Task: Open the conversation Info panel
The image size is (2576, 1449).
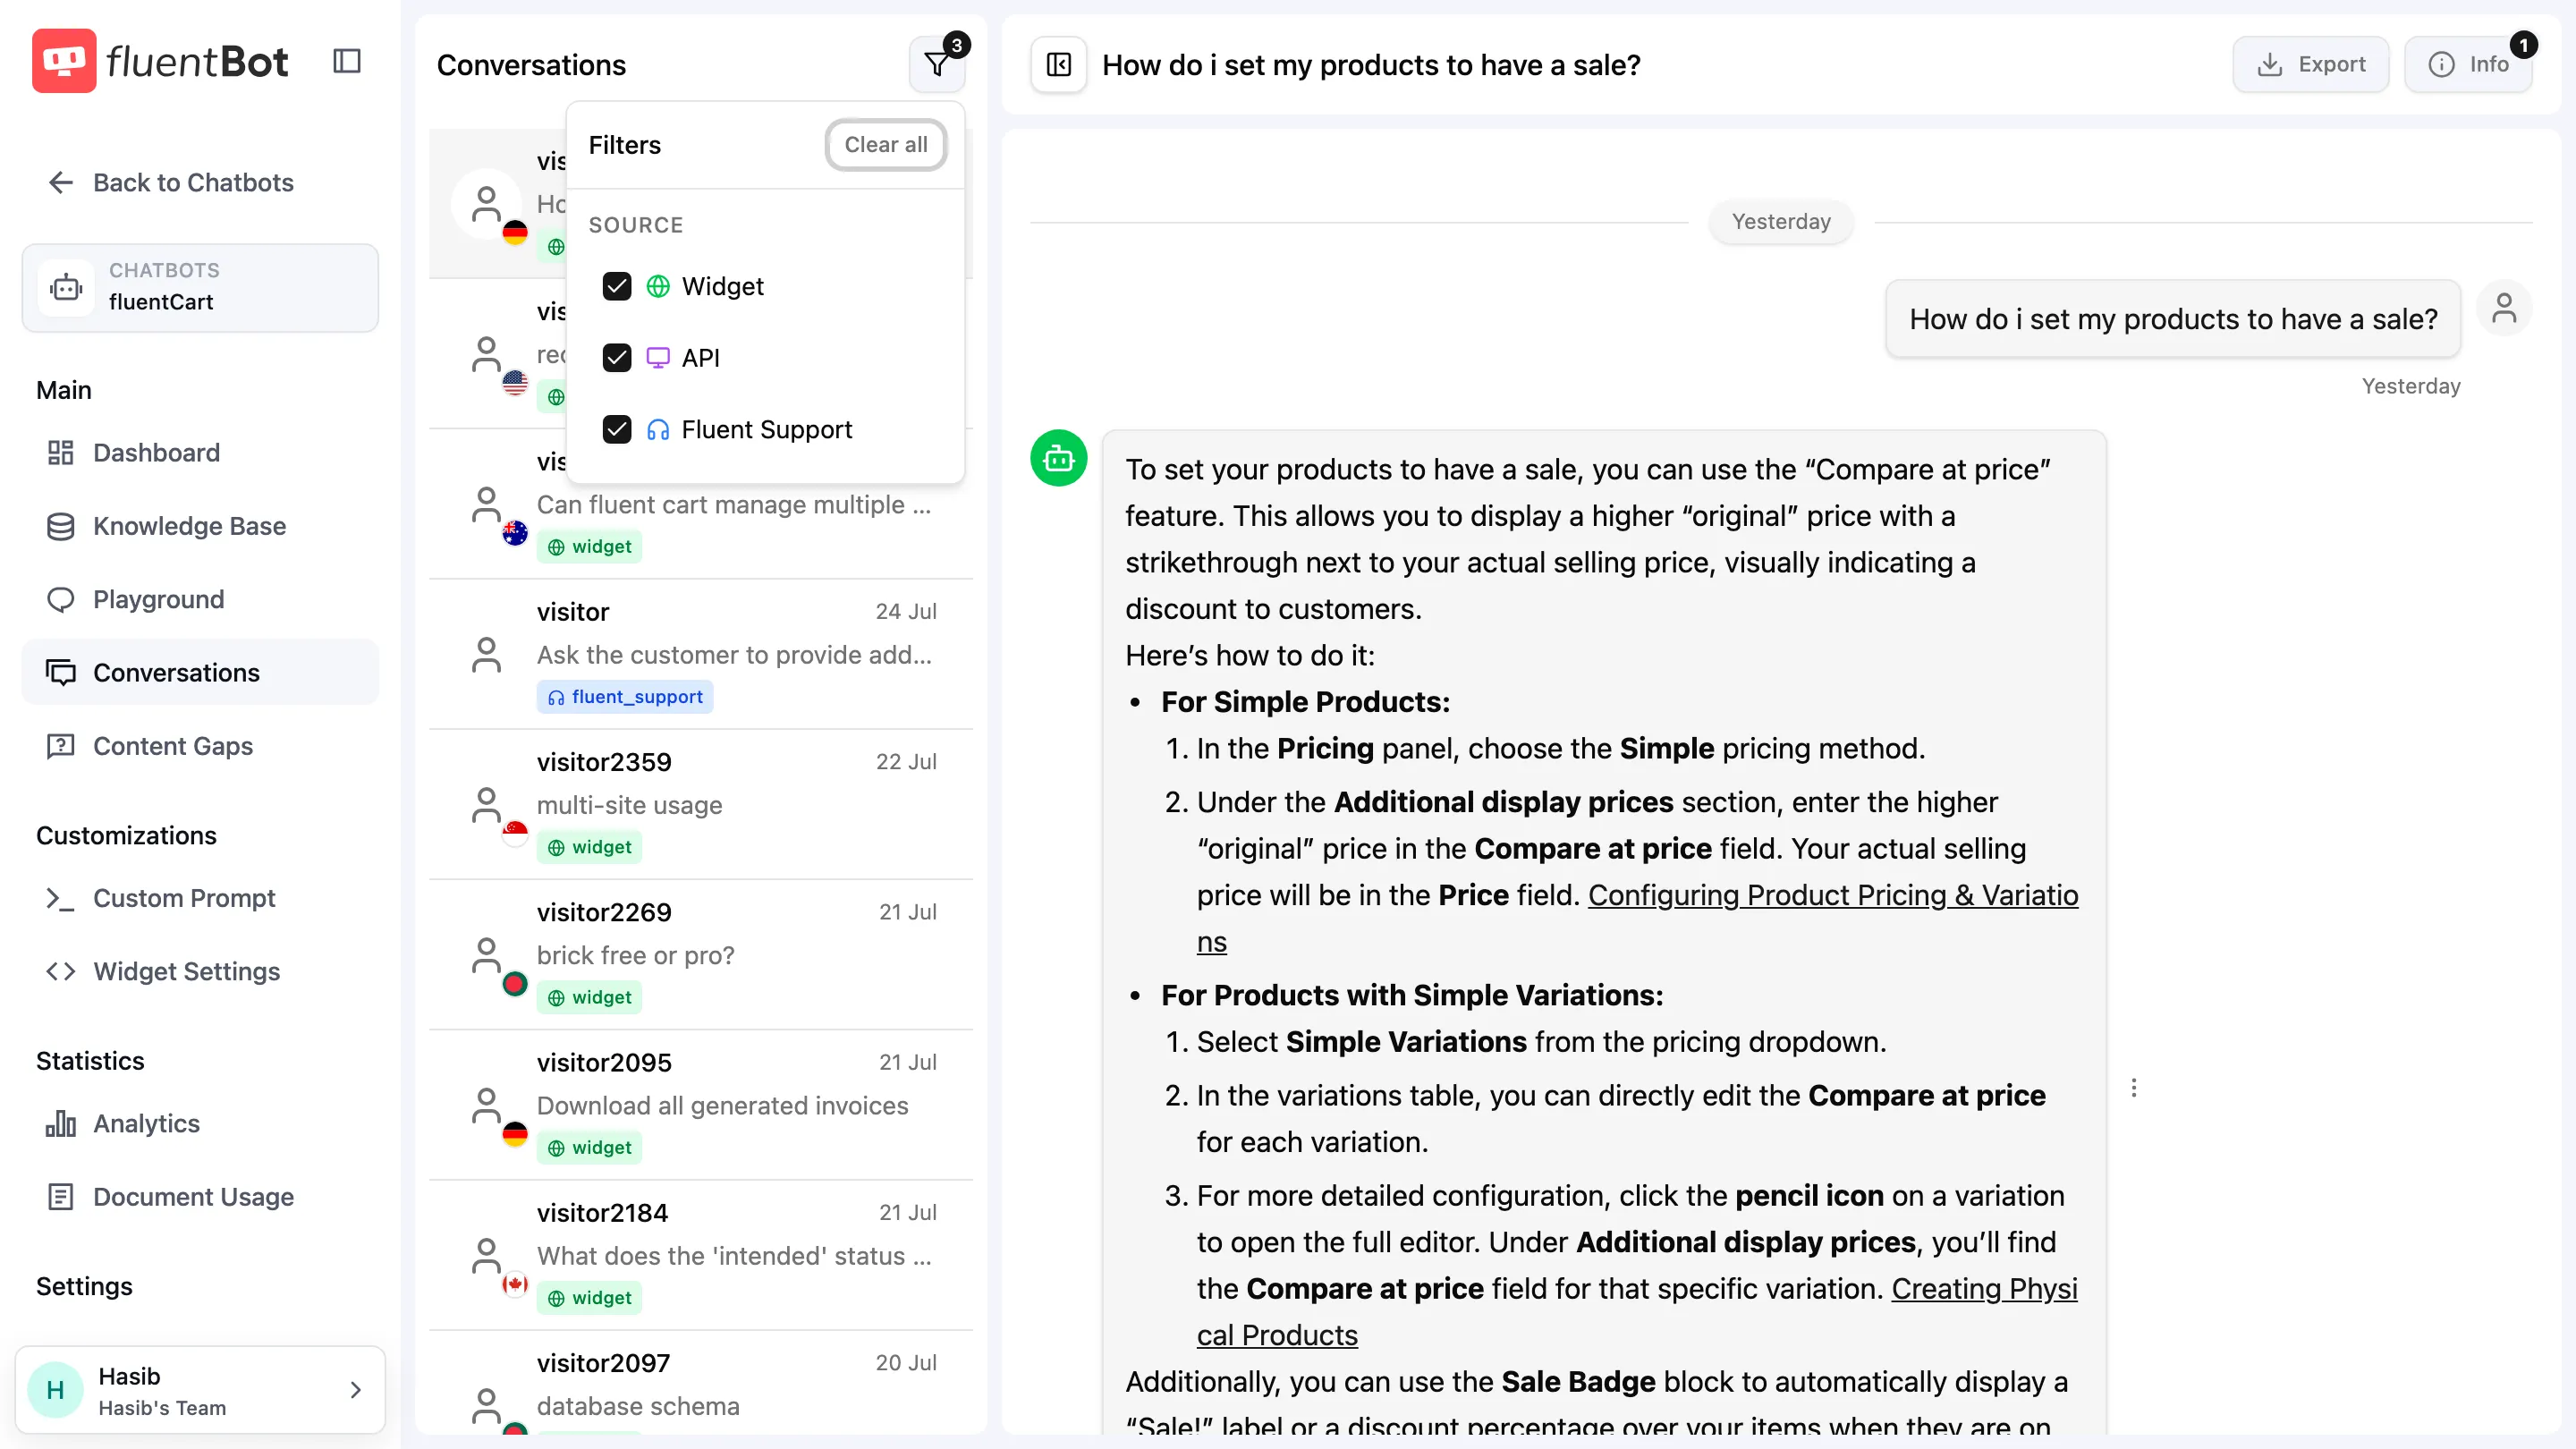Action: pos(2468,64)
